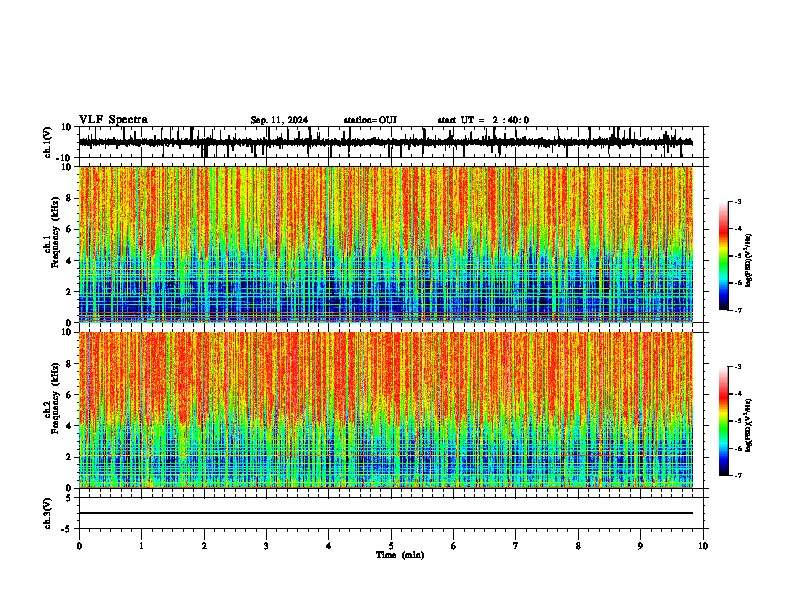Click the "Time (min)" axis label
Screen dimensions: 792x612
(400, 555)
